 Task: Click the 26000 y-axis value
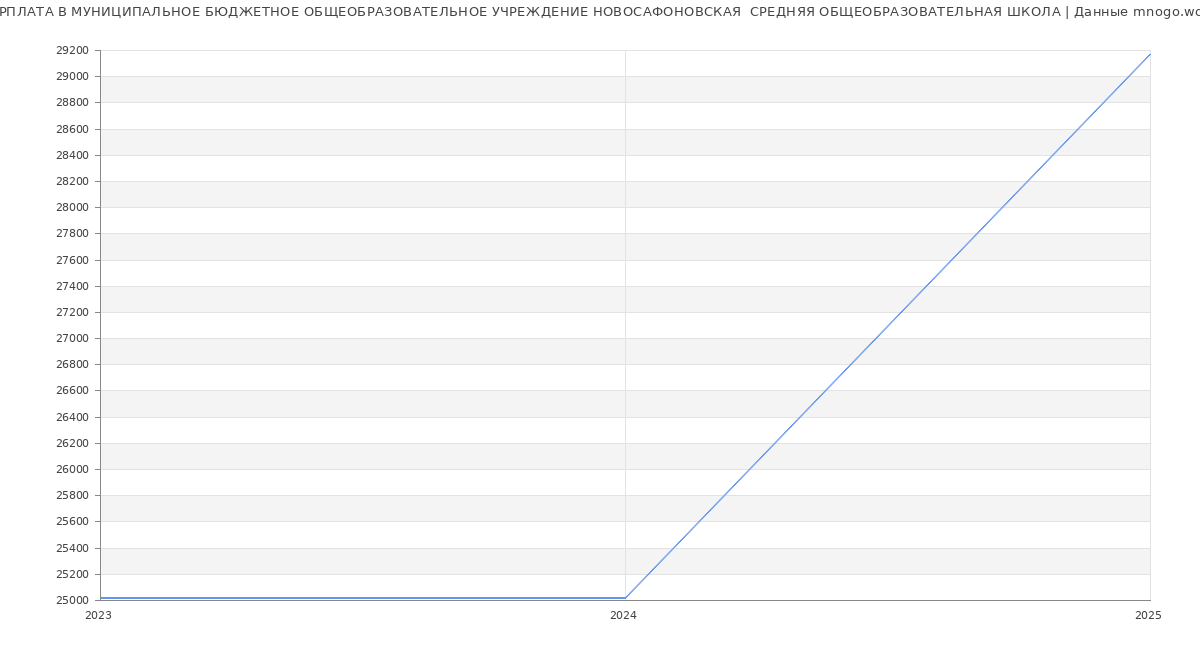(x=72, y=469)
